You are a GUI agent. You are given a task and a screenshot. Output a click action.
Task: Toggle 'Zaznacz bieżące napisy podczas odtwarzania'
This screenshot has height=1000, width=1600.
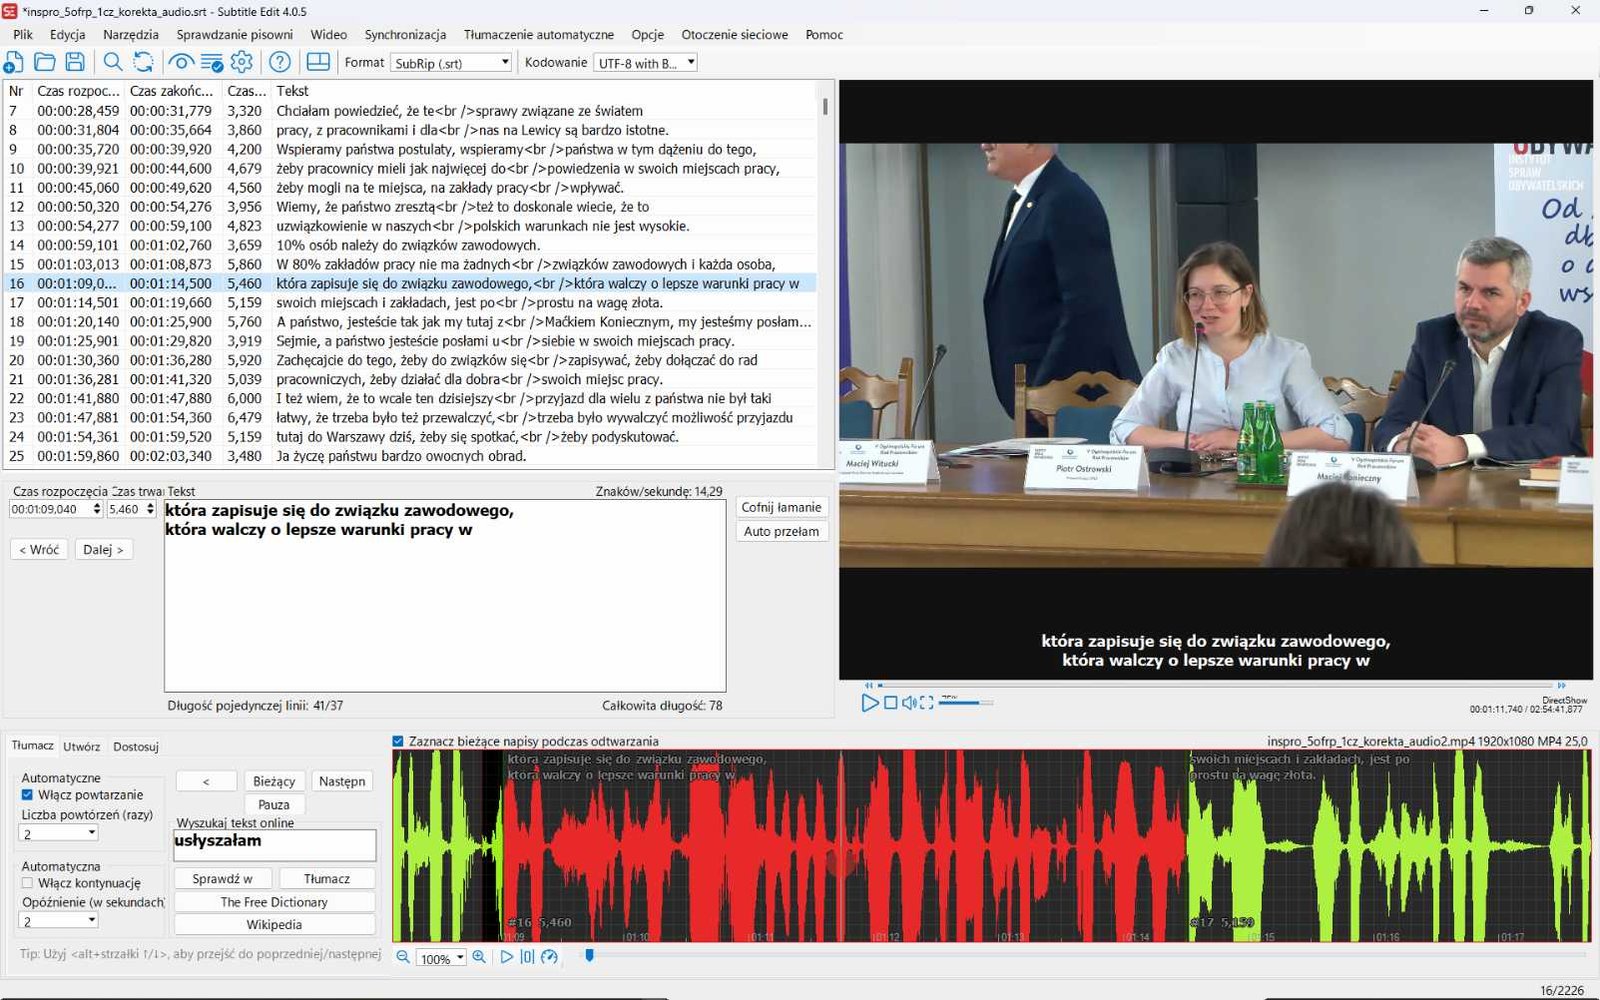[398, 741]
